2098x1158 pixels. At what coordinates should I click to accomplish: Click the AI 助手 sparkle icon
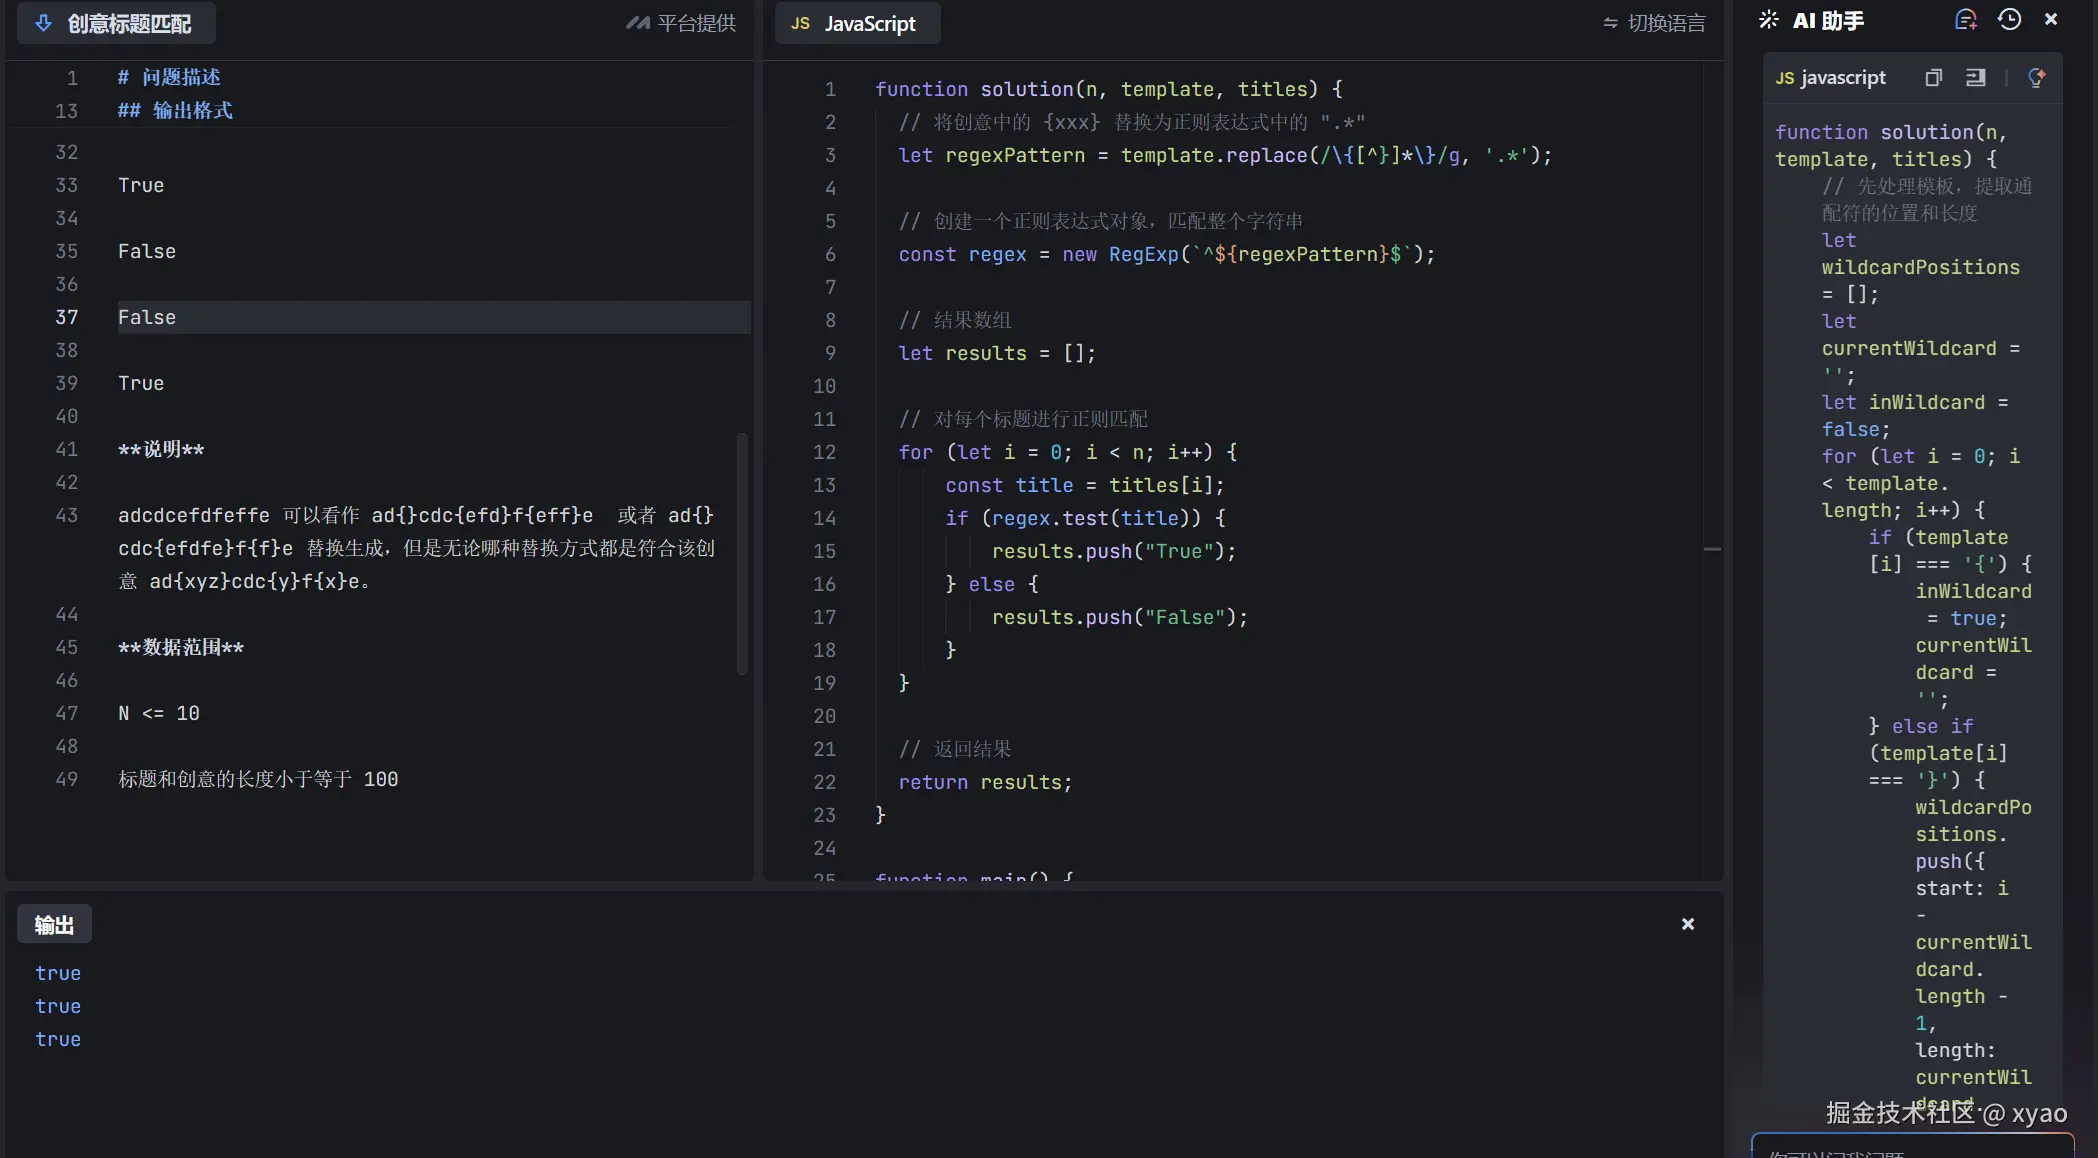(x=1769, y=20)
